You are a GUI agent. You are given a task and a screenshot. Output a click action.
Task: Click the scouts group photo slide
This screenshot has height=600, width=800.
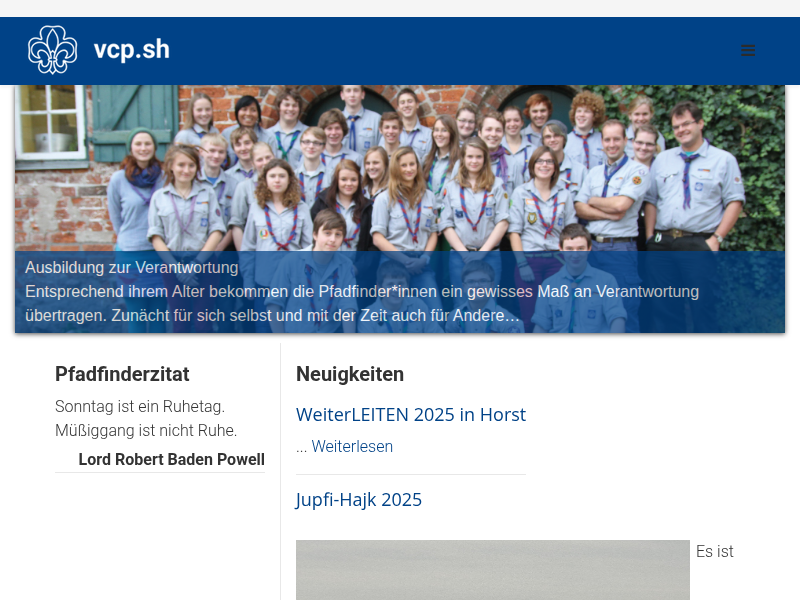point(400,170)
